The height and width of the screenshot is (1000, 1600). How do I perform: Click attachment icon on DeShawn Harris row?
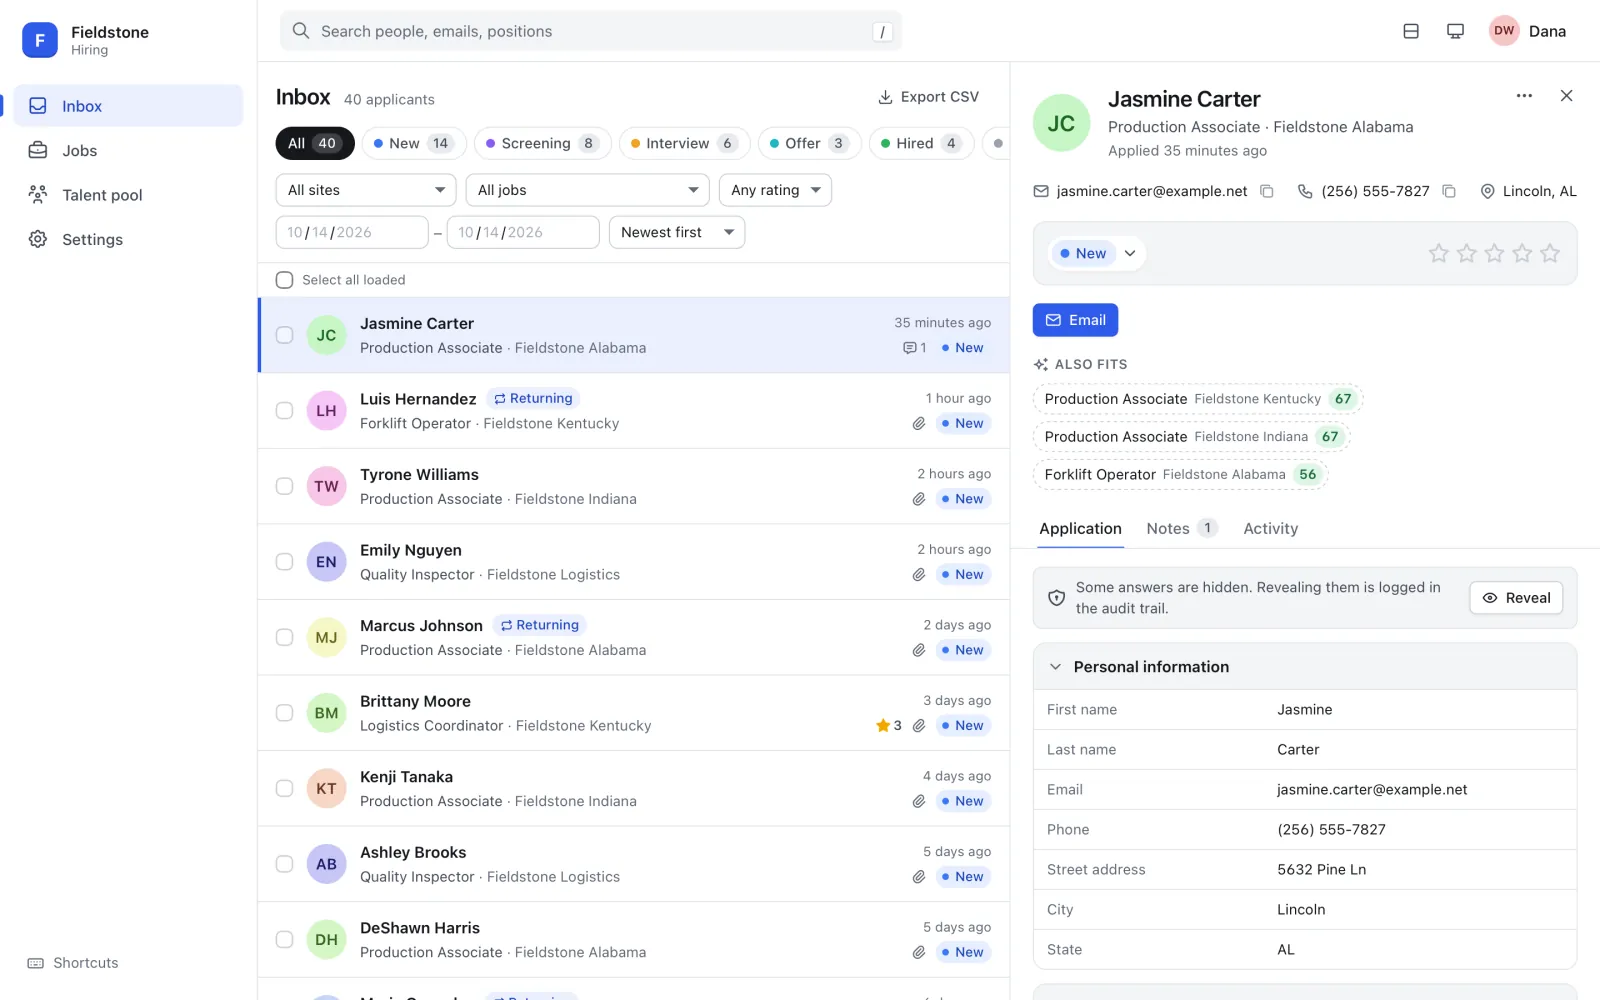click(x=918, y=952)
